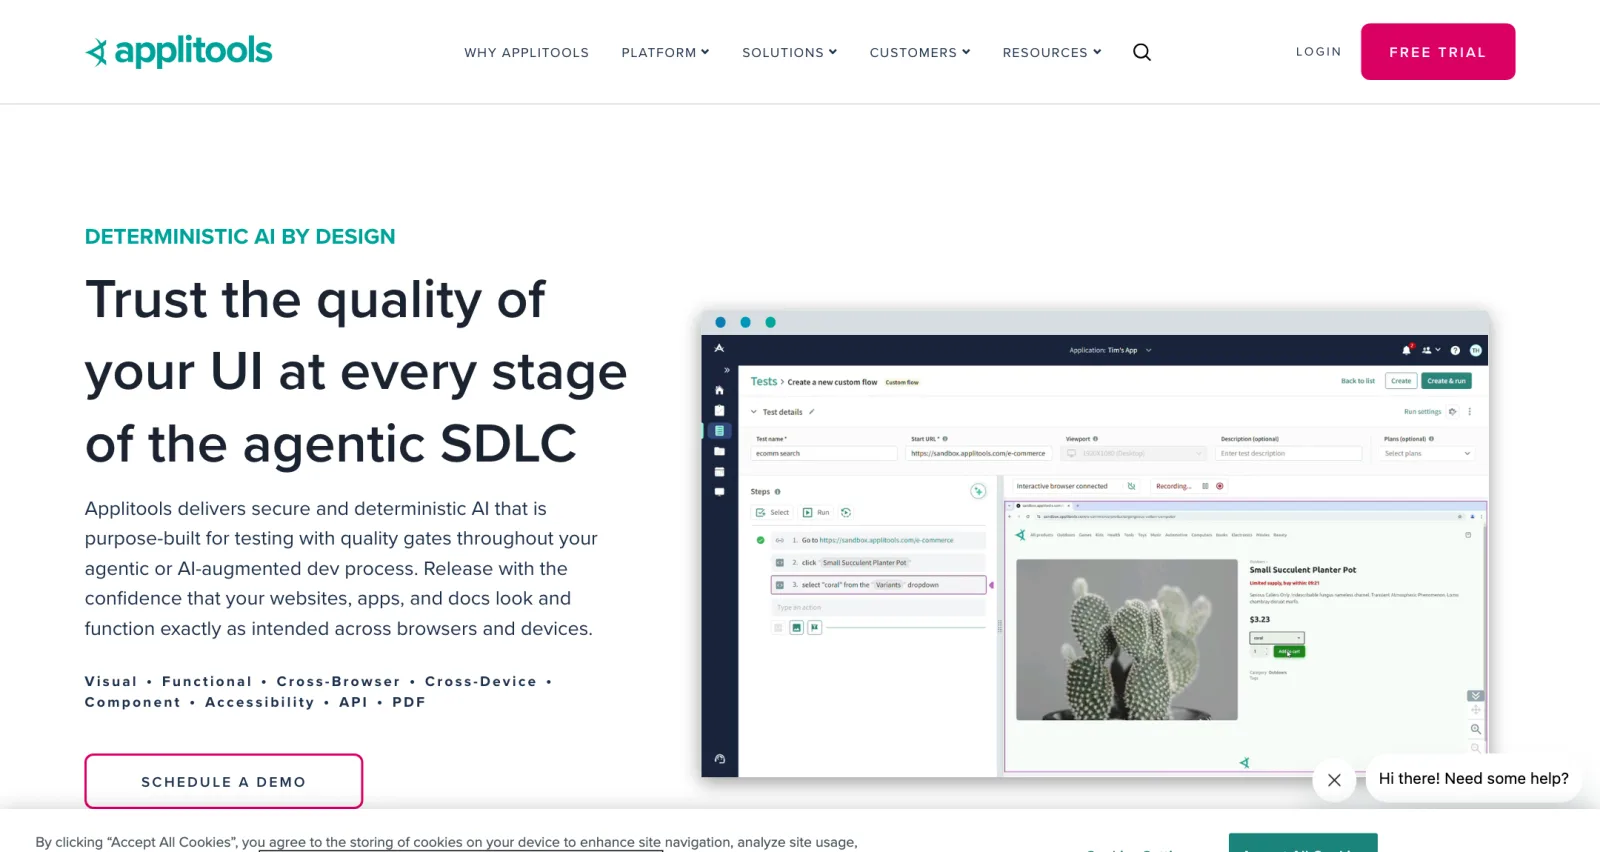Select step 3 'select coral from the Variants dropdown'
This screenshot has width=1600, height=852.
tap(879, 585)
